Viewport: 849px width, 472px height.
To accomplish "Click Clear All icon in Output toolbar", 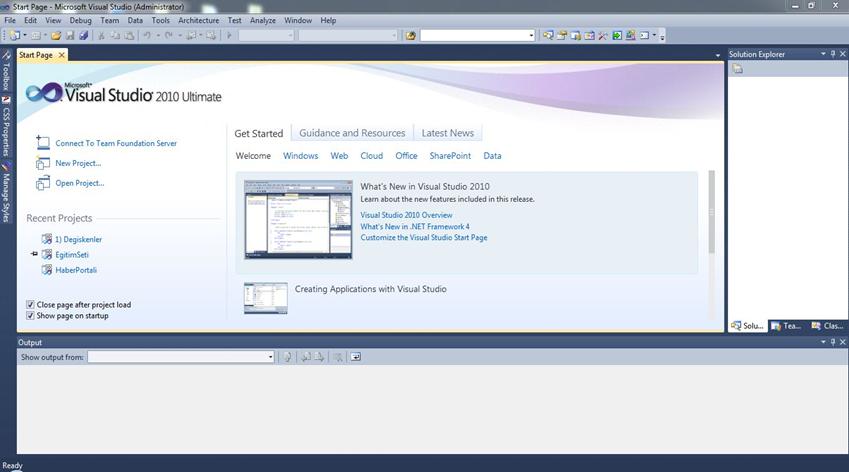I will point(338,357).
